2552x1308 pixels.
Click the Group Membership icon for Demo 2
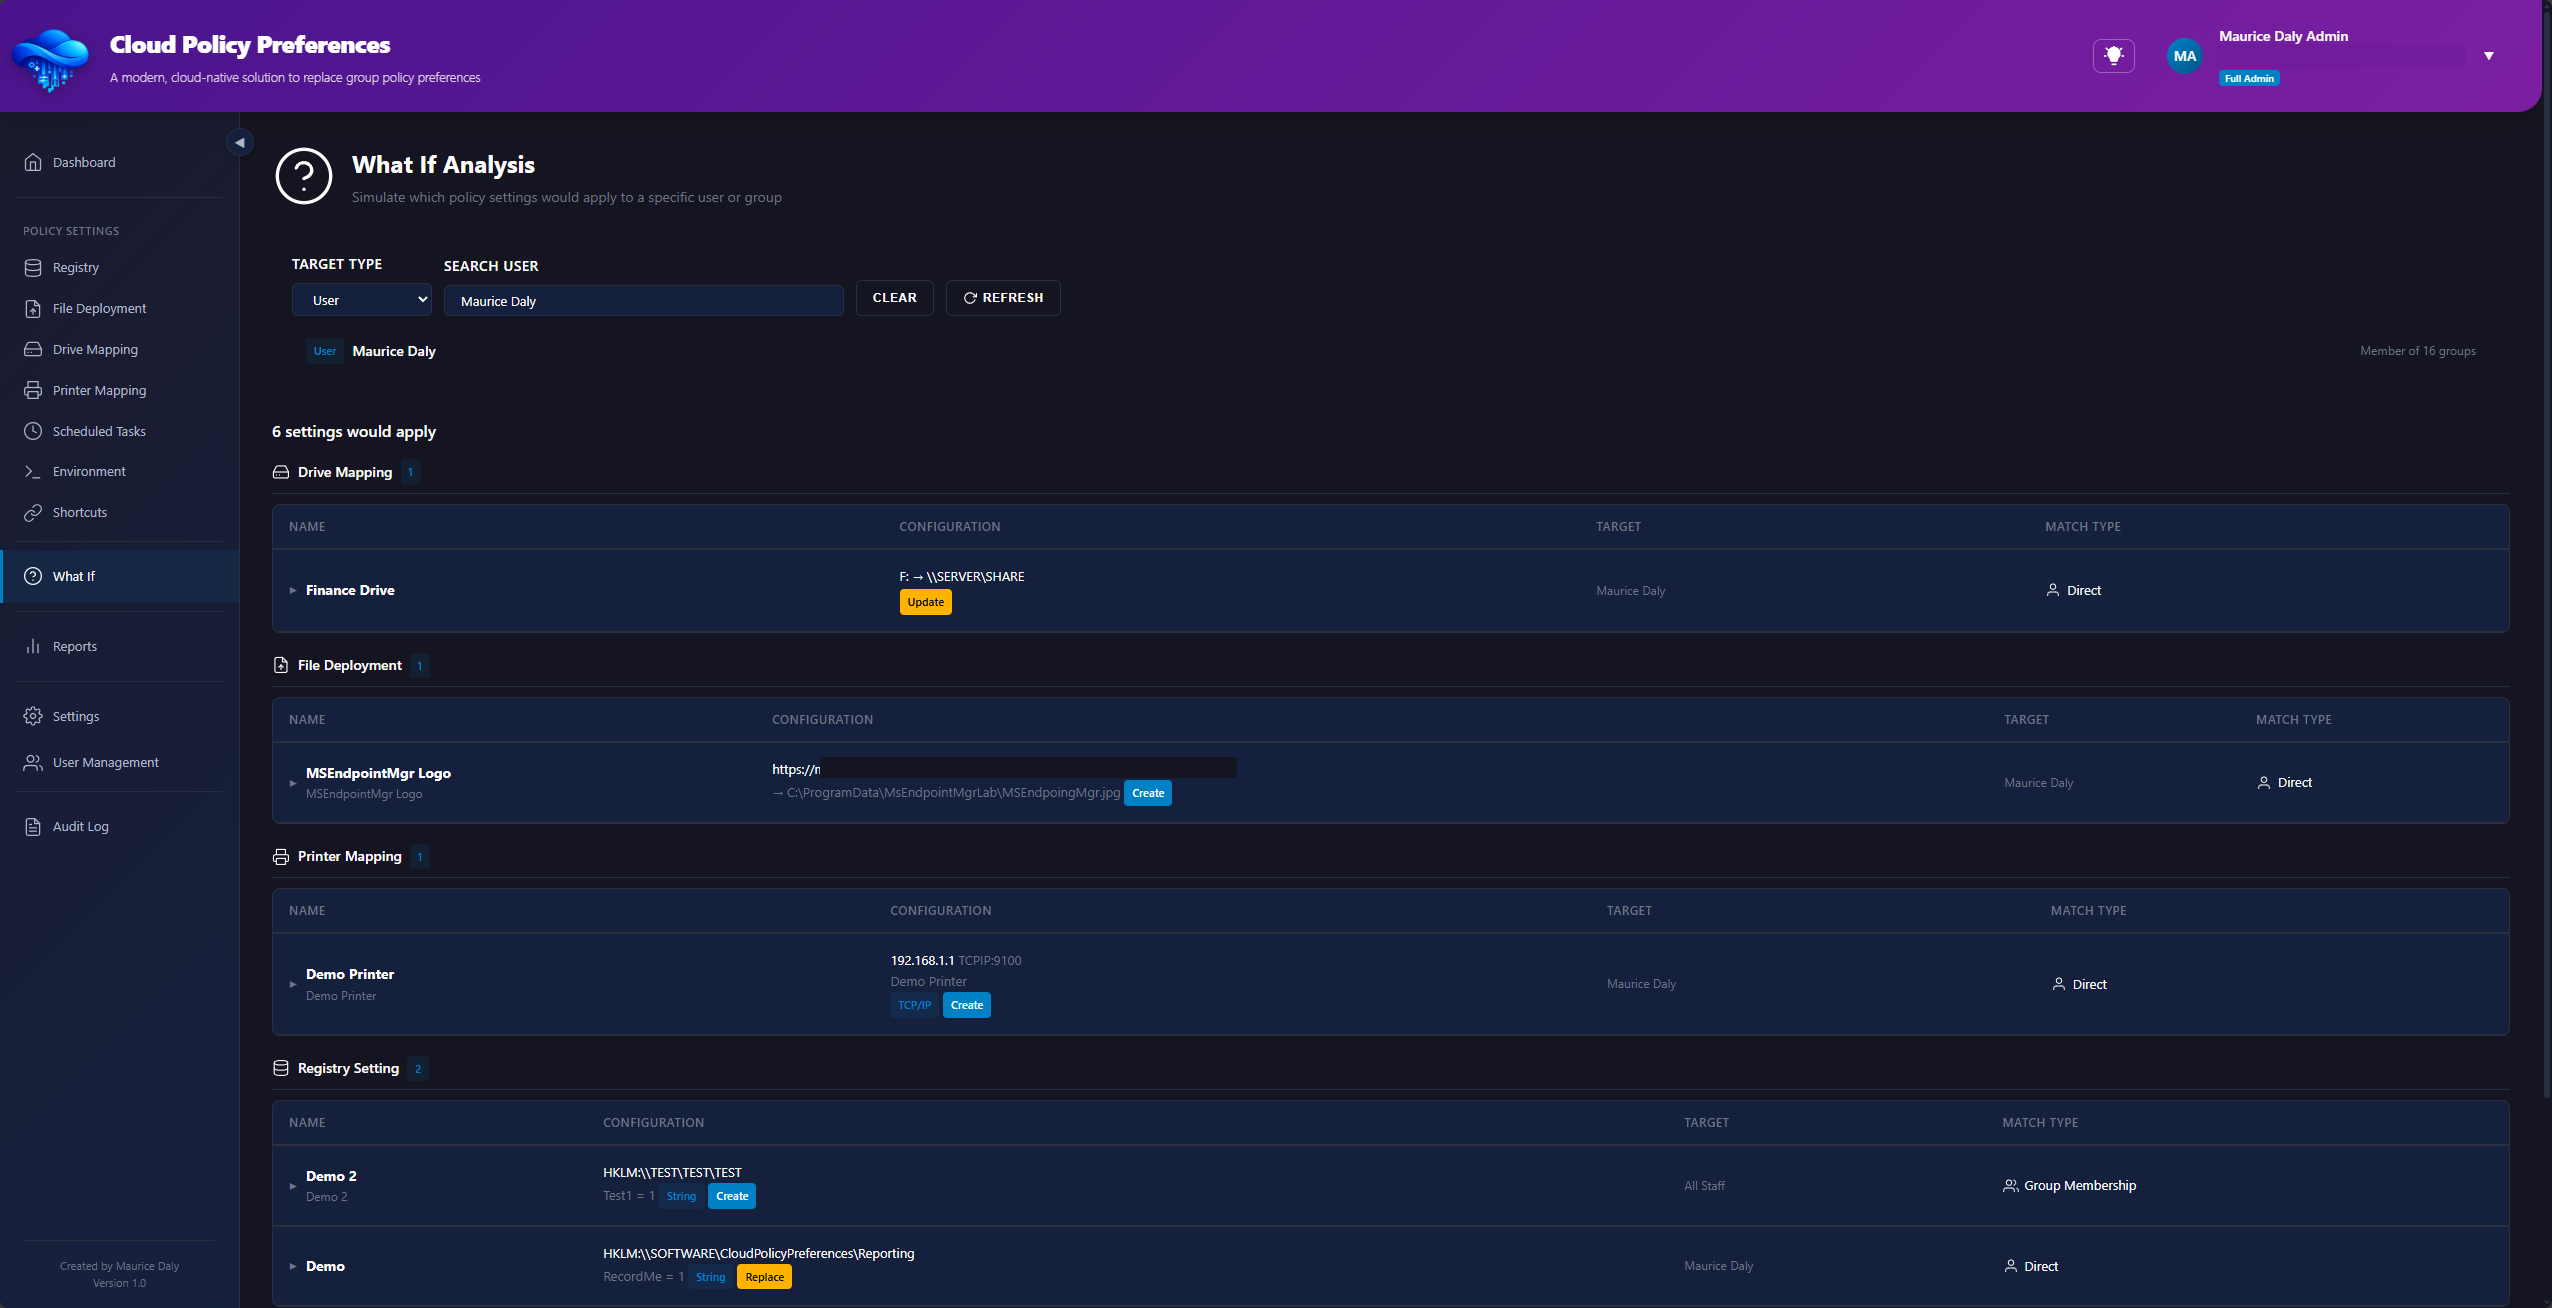[x=2010, y=1185]
